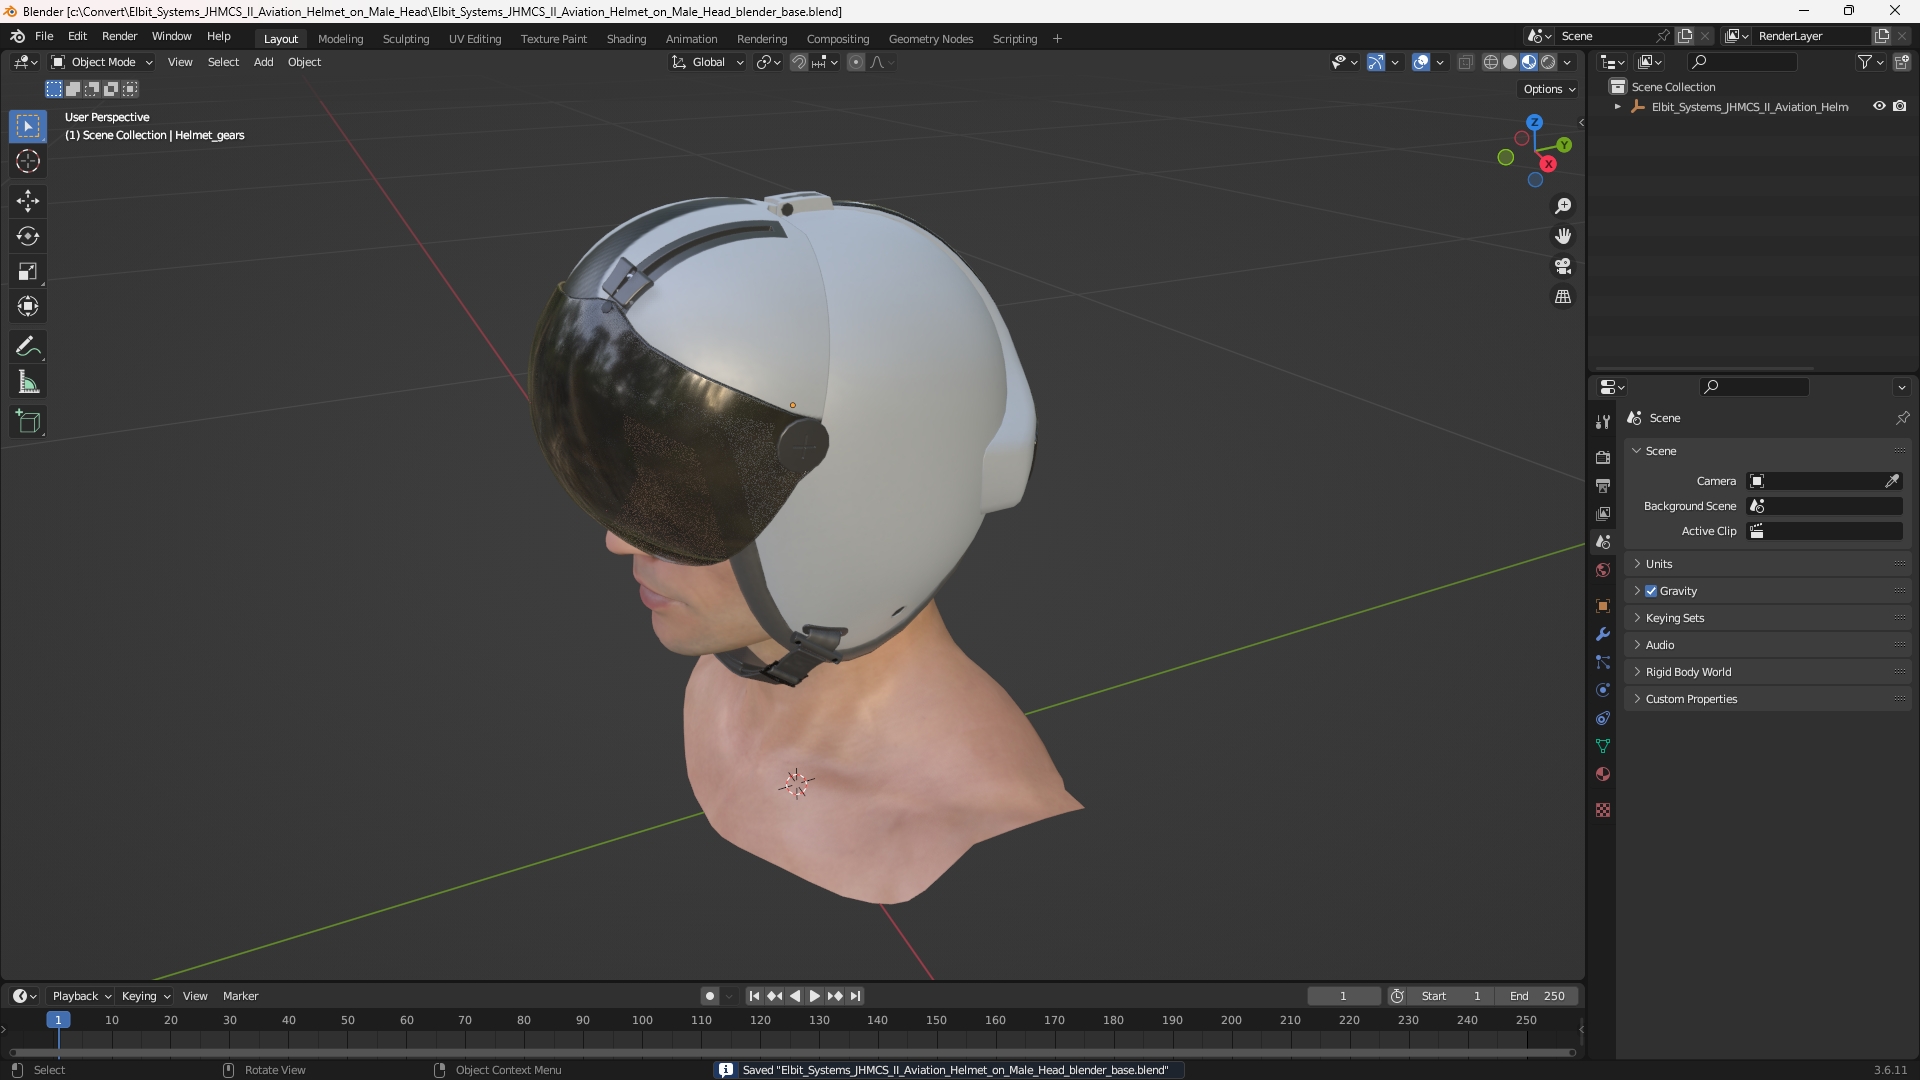Viewport: 1920px width, 1080px height.
Task: Open viewport Options dropdown
Action: click(1549, 89)
